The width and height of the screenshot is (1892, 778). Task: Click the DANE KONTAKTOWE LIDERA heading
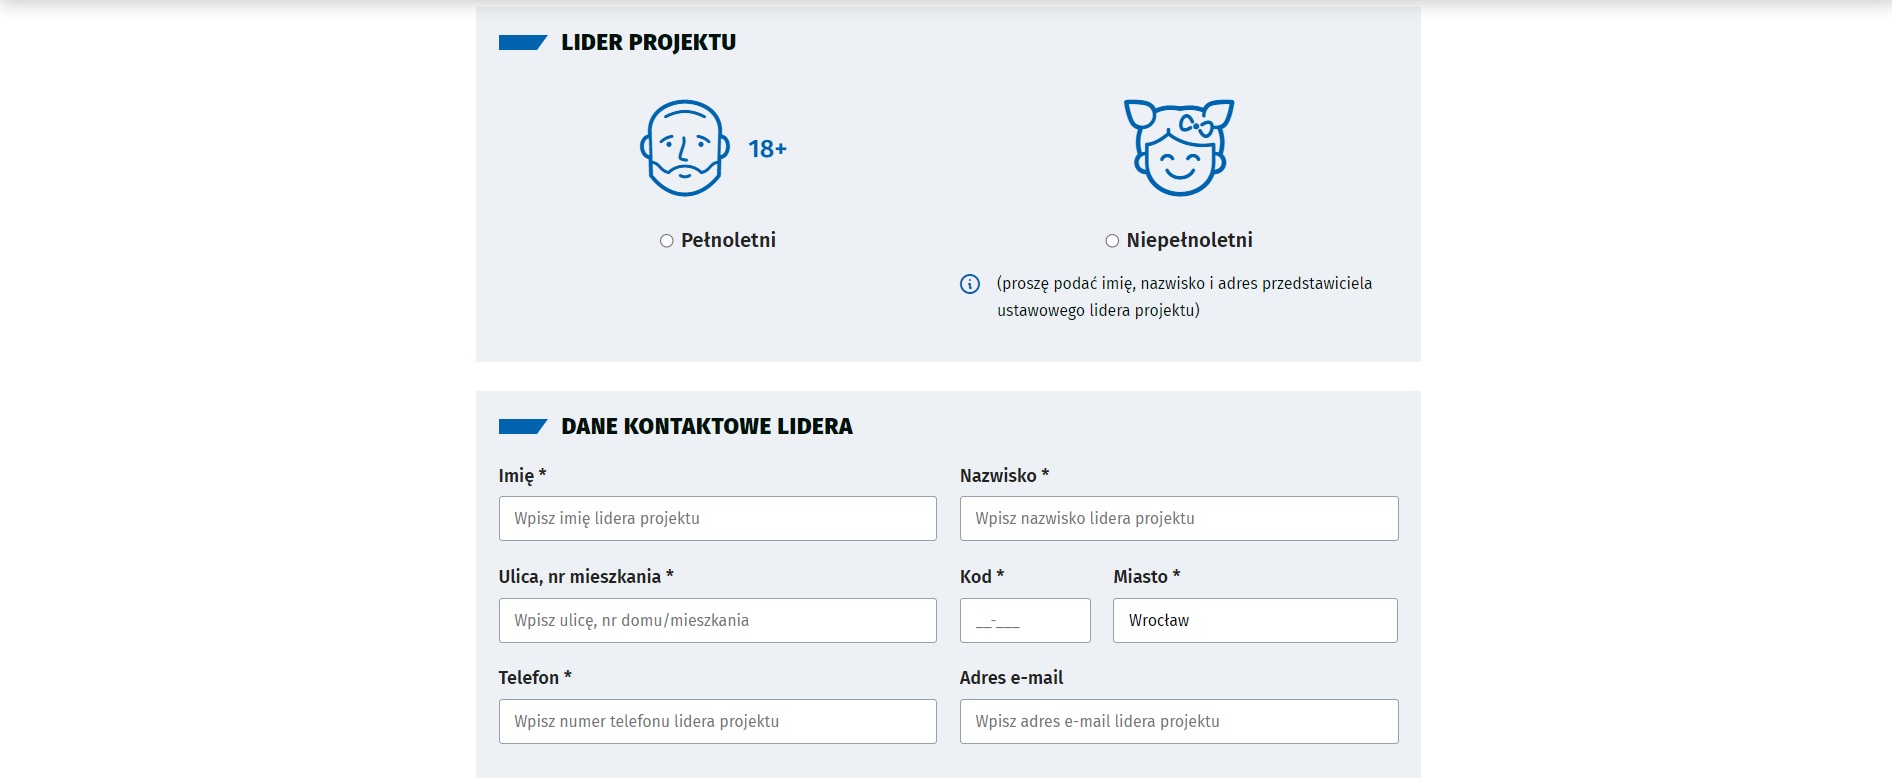click(x=707, y=427)
